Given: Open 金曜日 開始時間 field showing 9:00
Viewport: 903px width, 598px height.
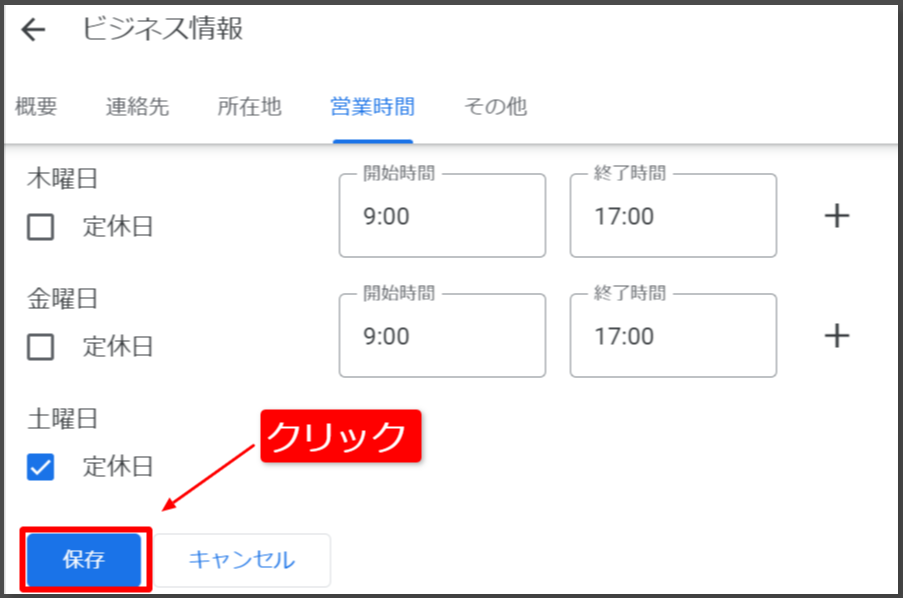Looking at the screenshot, I should pos(442,335).
